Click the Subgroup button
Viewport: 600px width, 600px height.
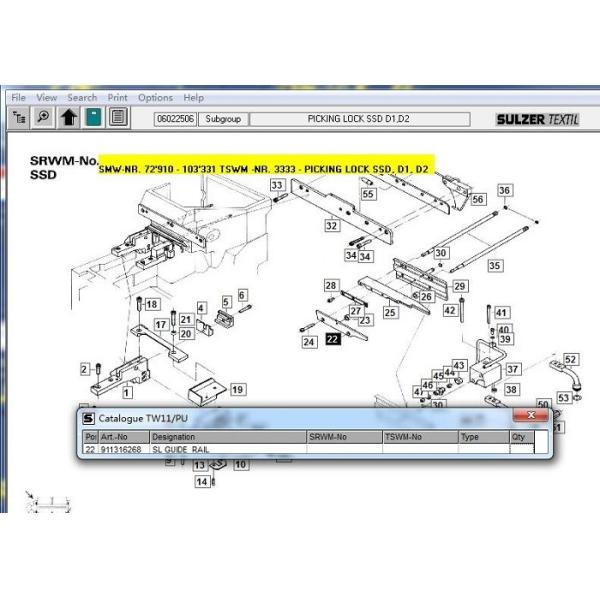coord(222,119)
